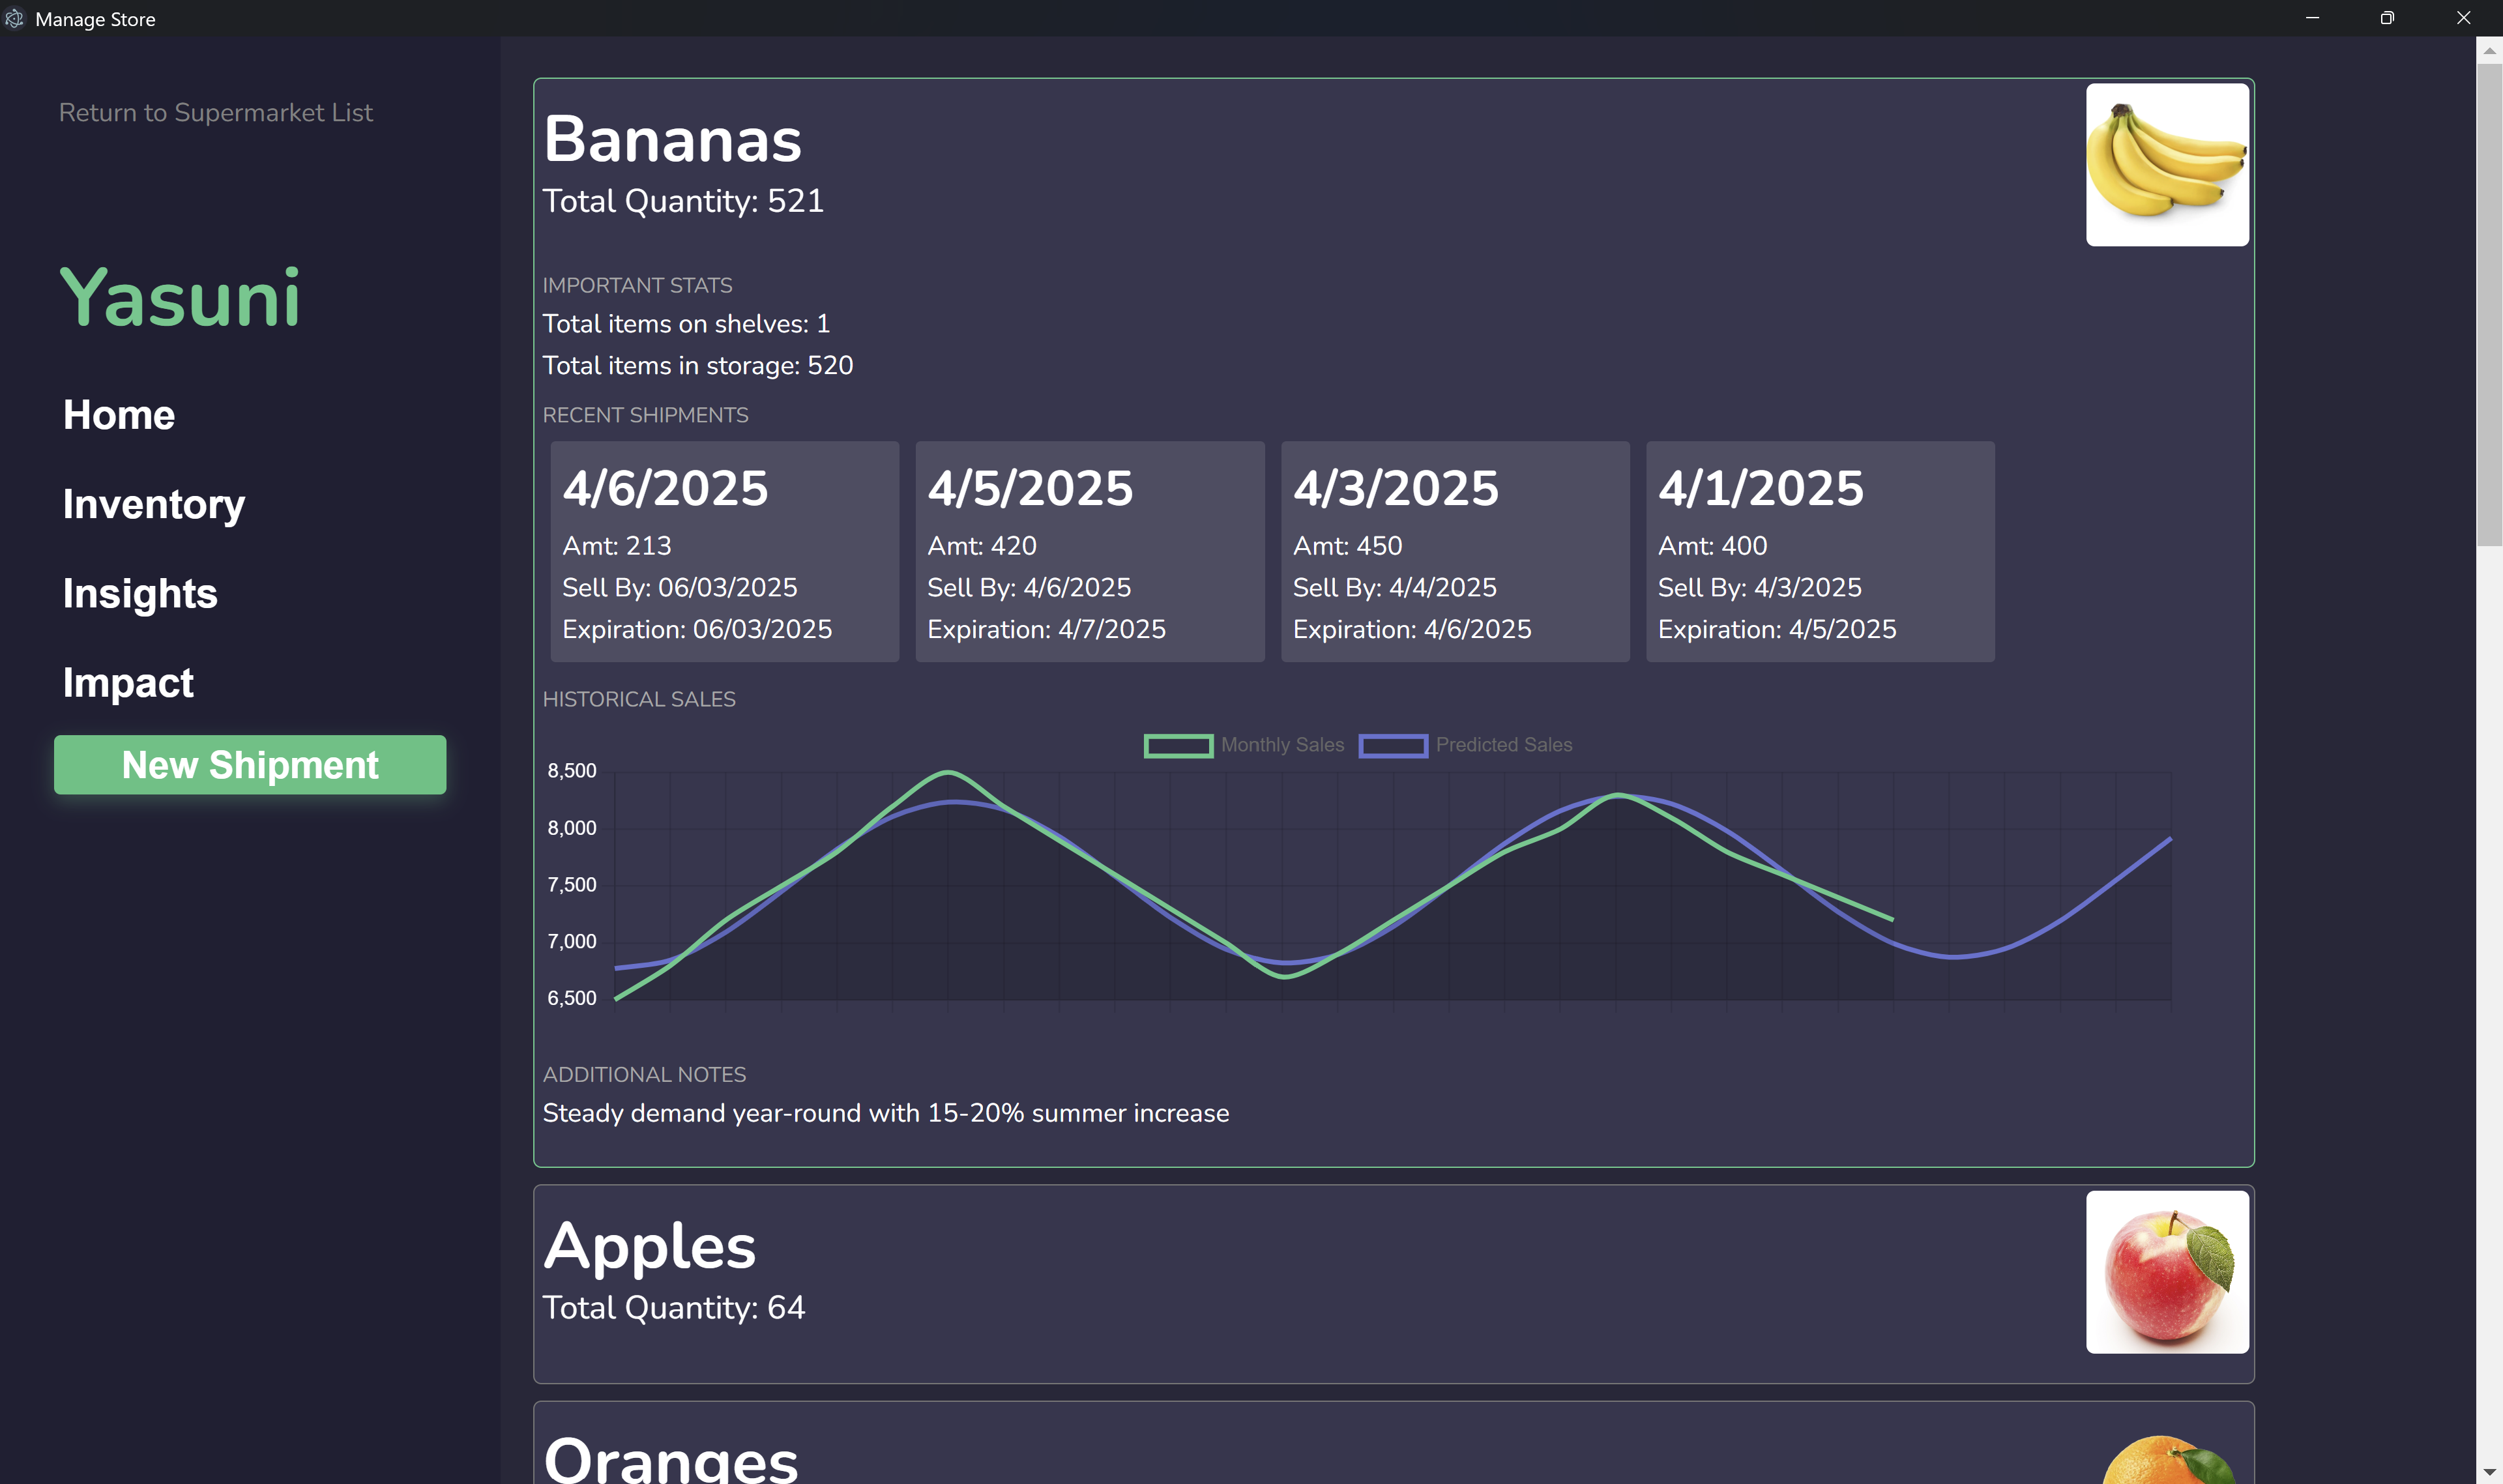The image size is (2503, 1484).
Task: Go to the Inventory section
Action: pos(153,504)
